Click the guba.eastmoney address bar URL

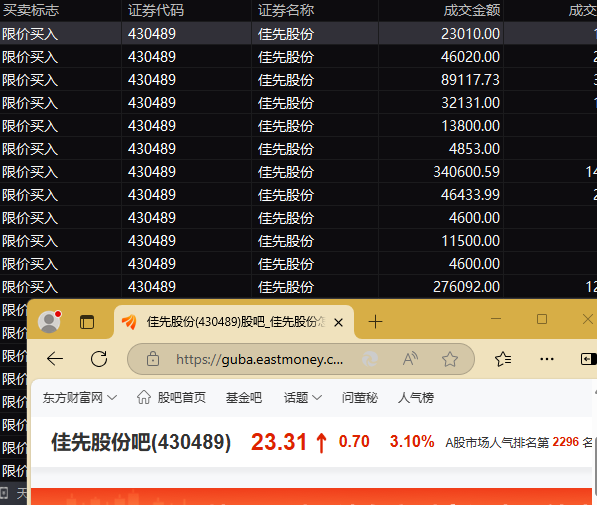coord(259,359)
